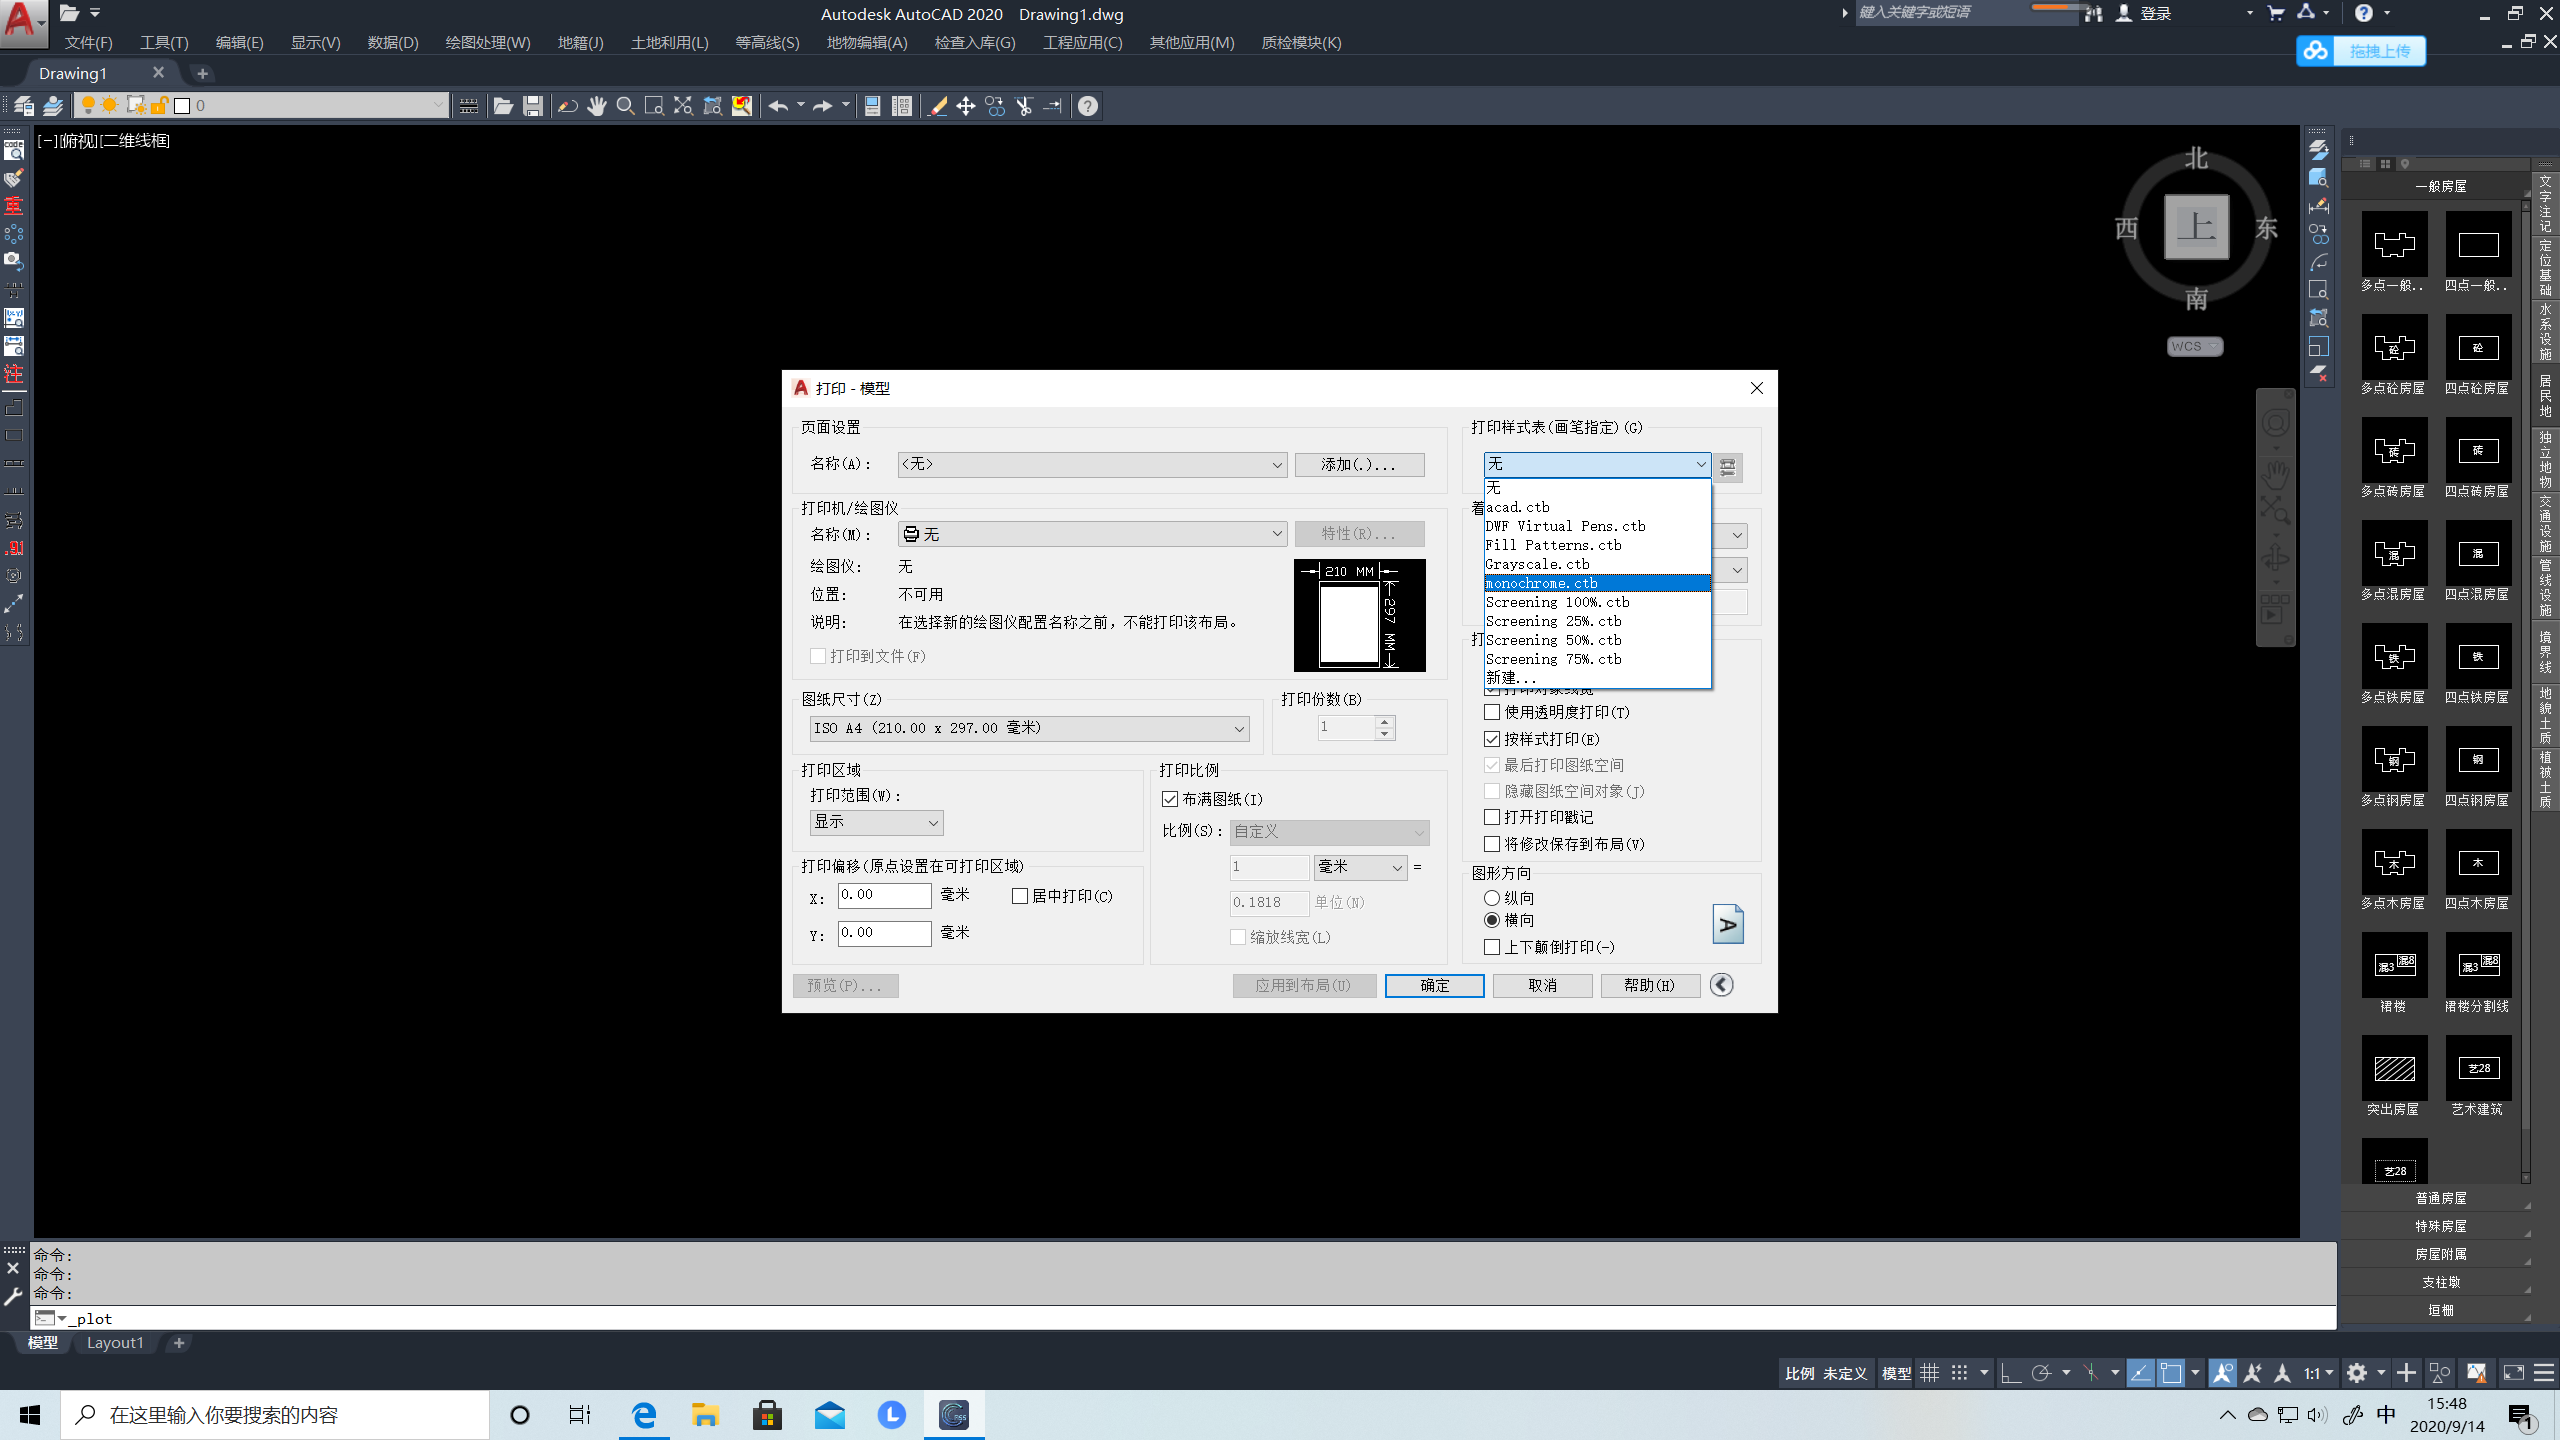Click the 多点砼房屋 house thumbnail

point(2394,347)
